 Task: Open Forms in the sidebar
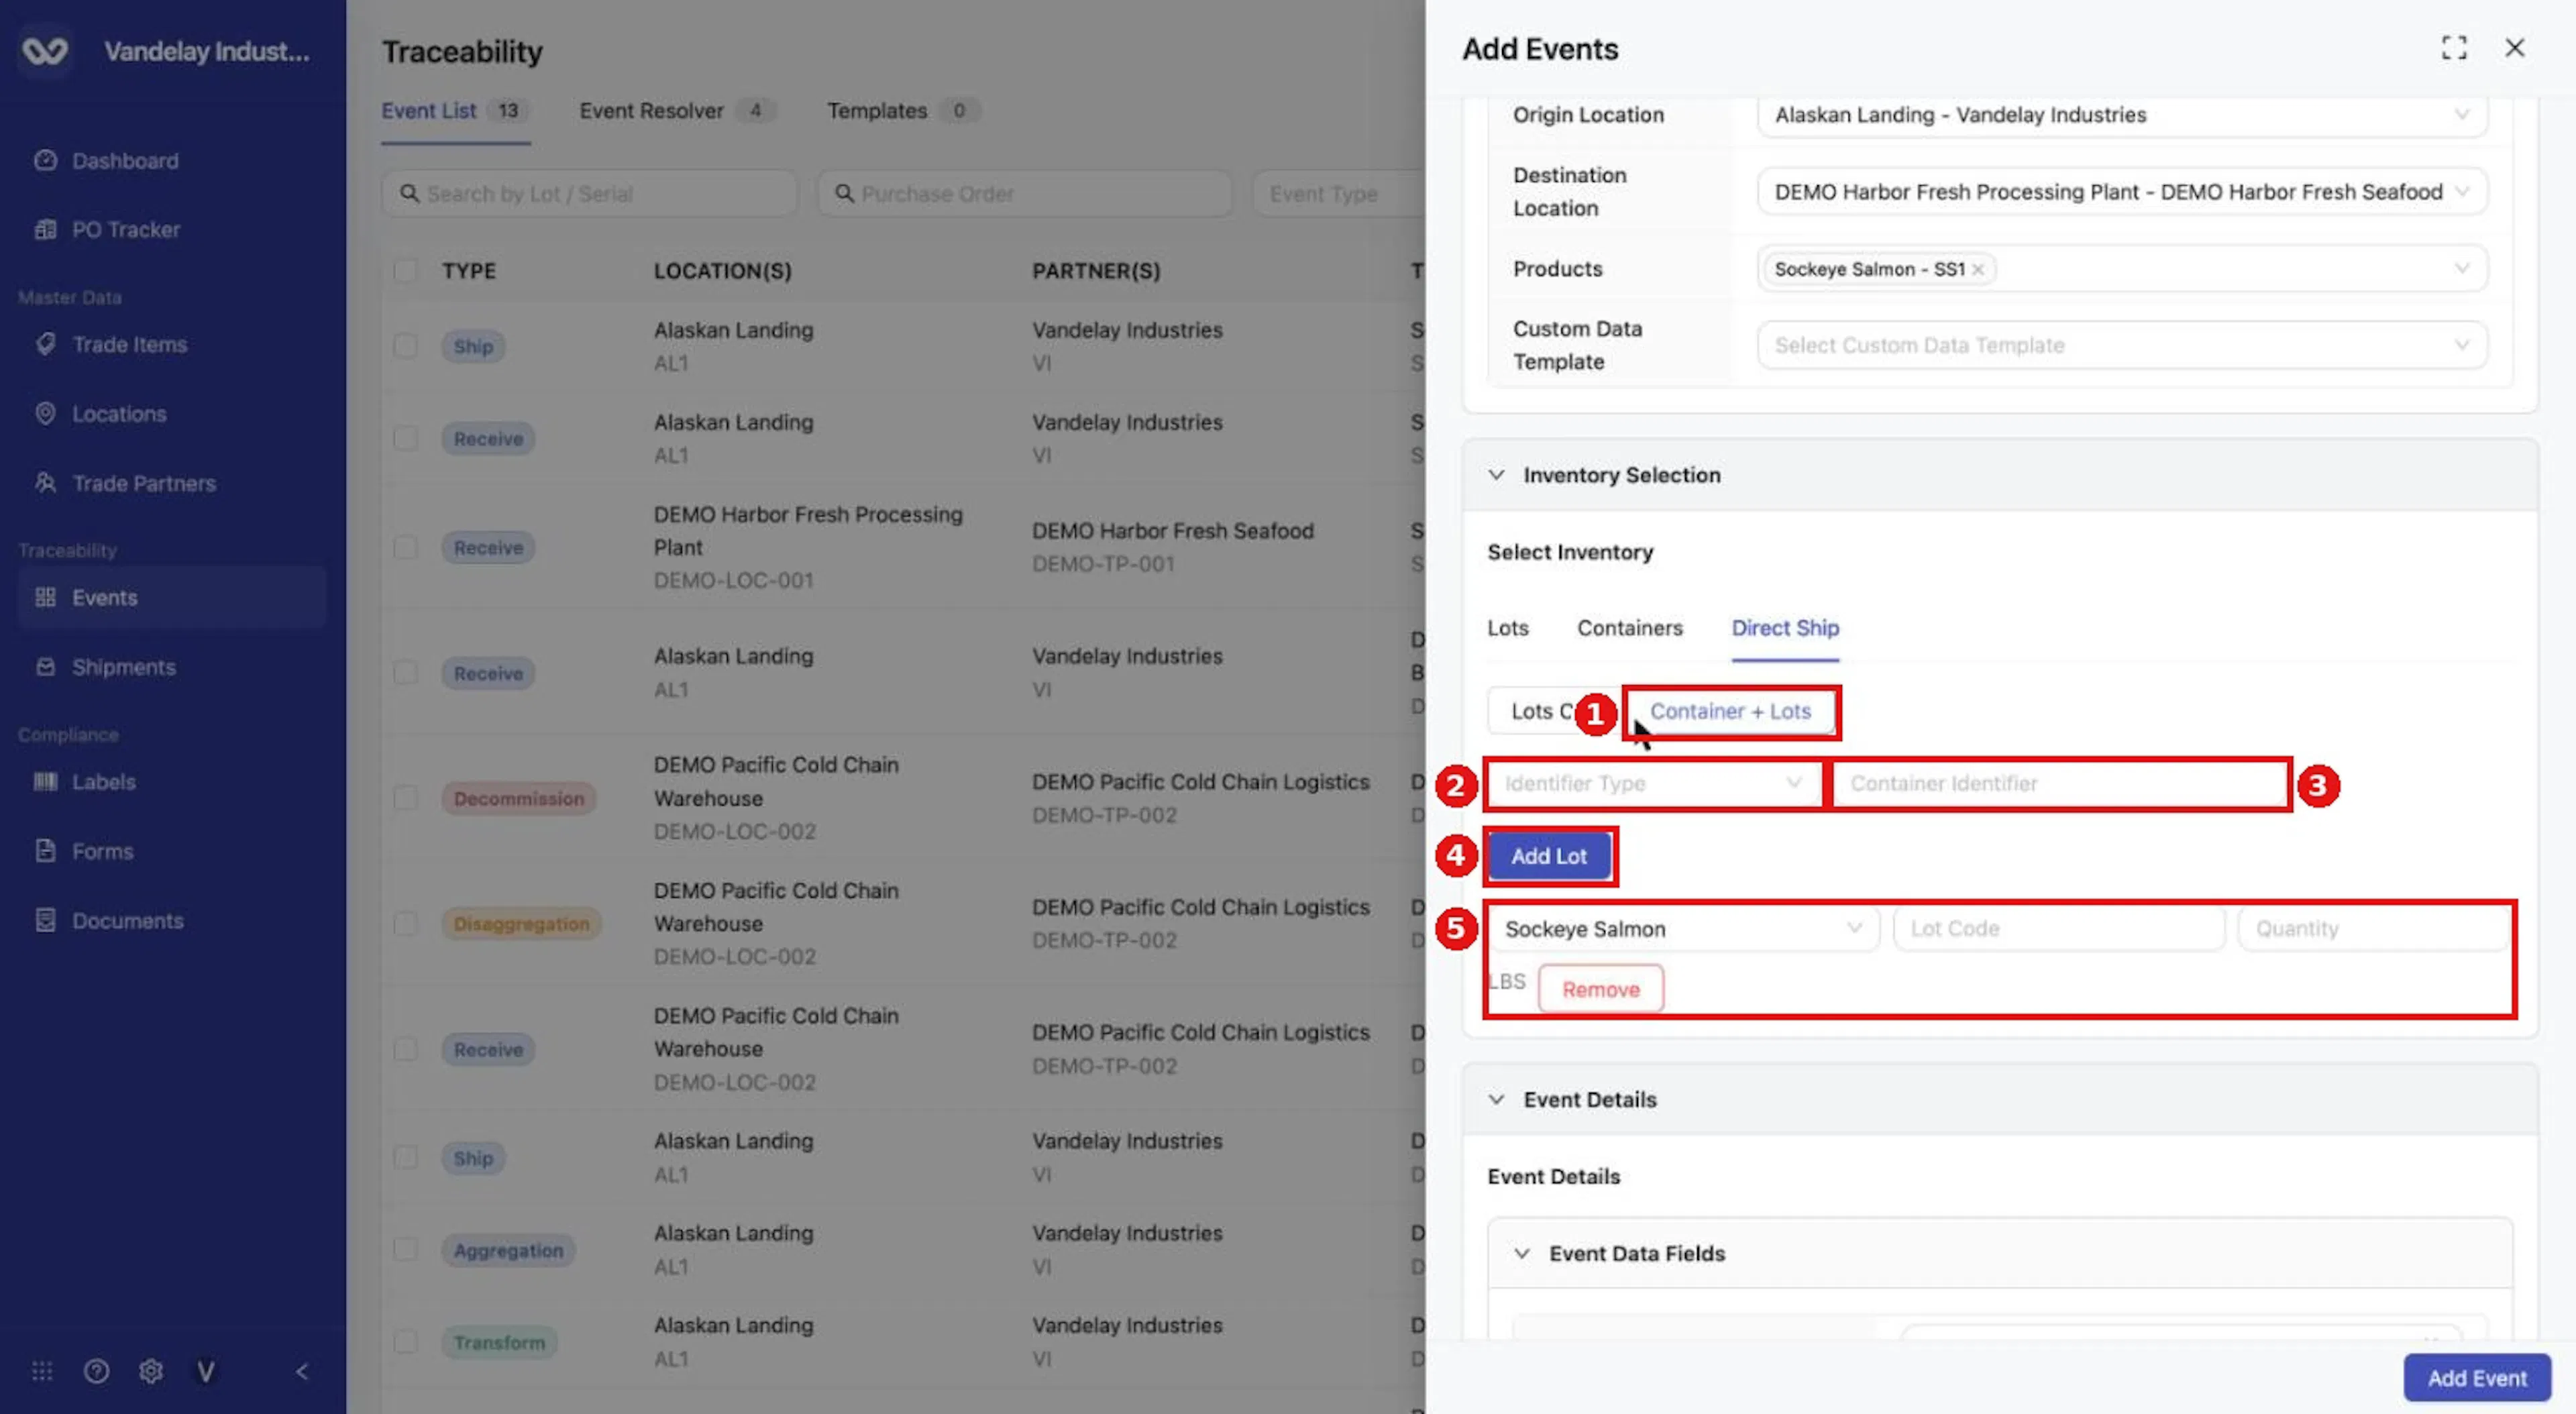click(x=102, y=851)
